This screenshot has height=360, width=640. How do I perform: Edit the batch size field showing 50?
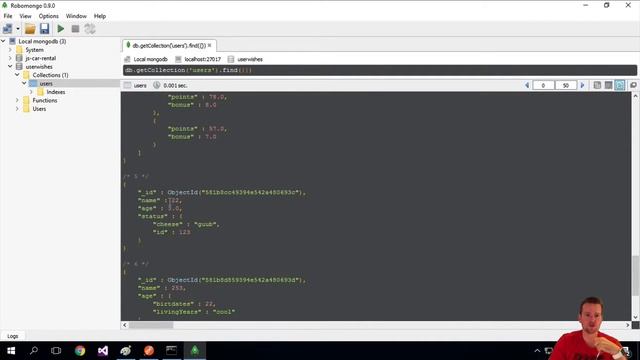click(566, 85)
